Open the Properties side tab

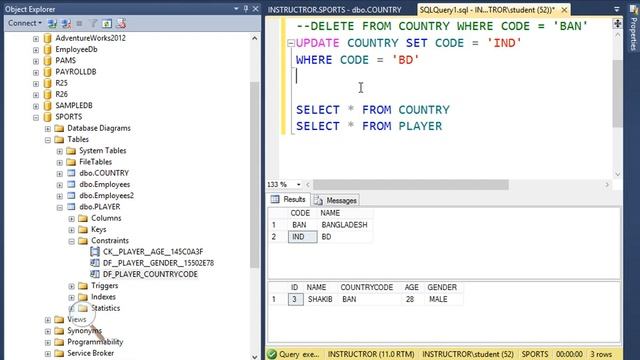click(633, 29)
